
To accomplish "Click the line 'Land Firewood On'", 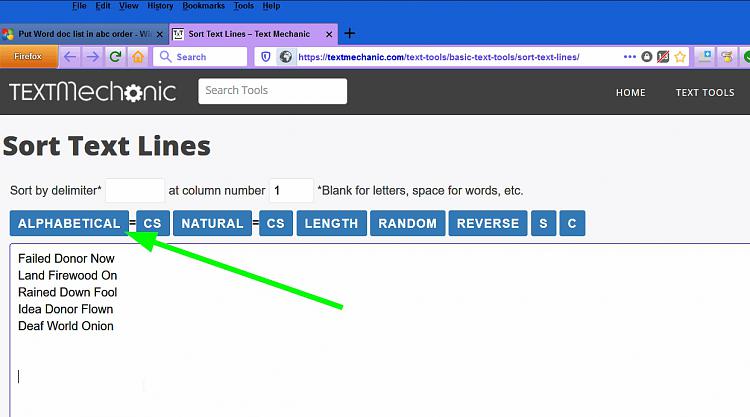I will point(67,275).
